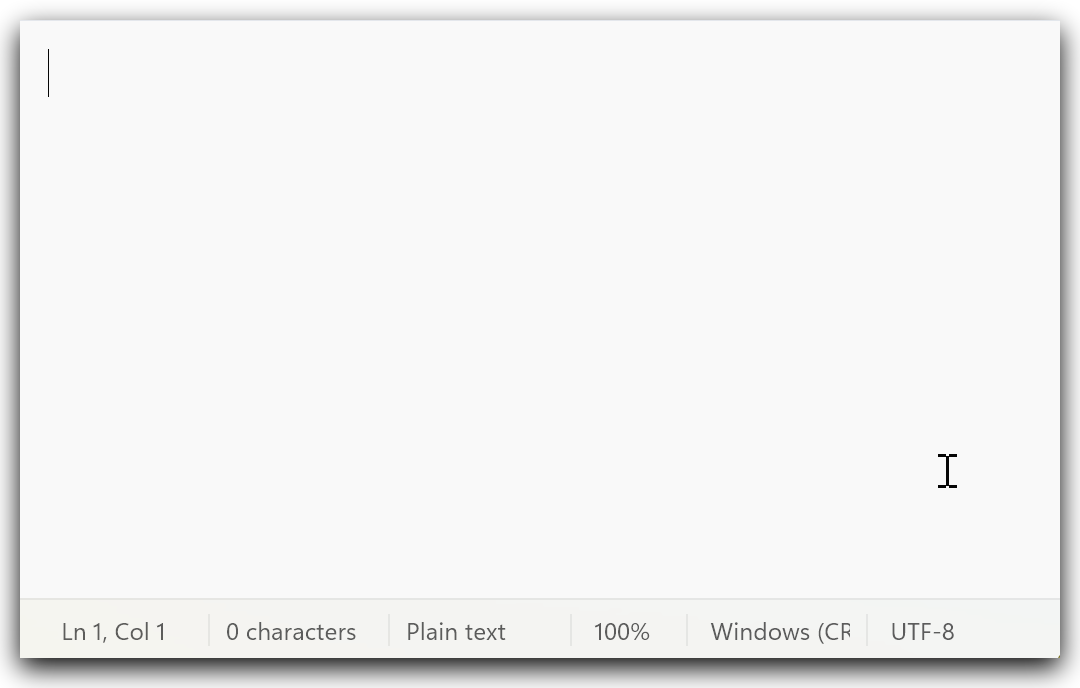Click the I-beam mouse pointer location
The image size is (1080, 688).
click(947, 471)
